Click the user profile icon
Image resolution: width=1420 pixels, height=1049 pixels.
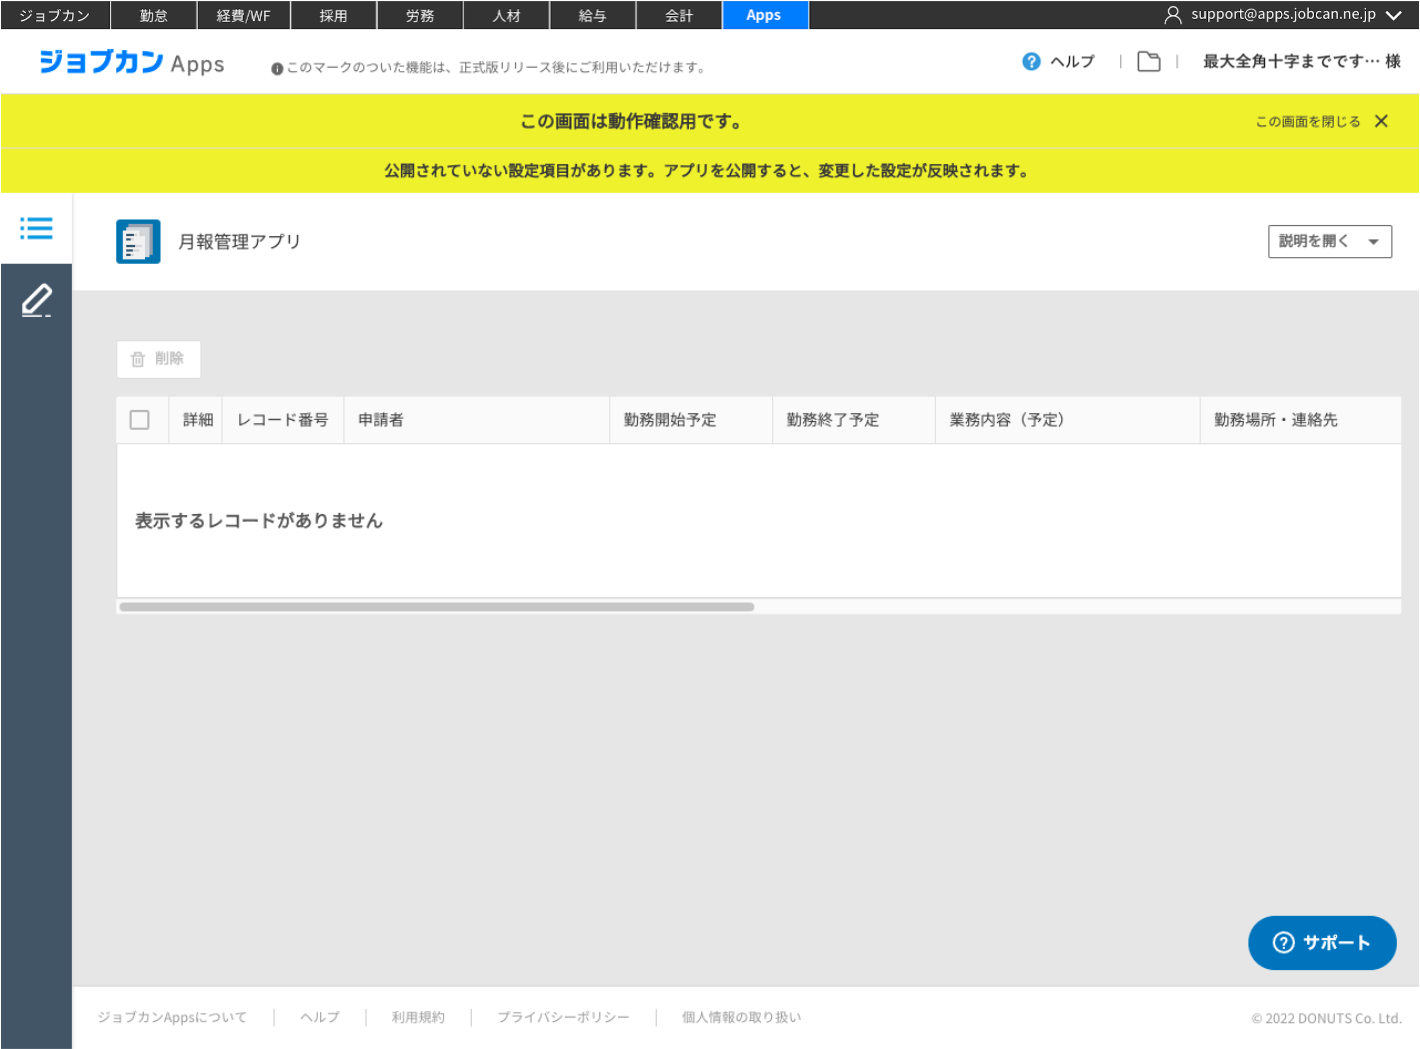(1173, 15)
